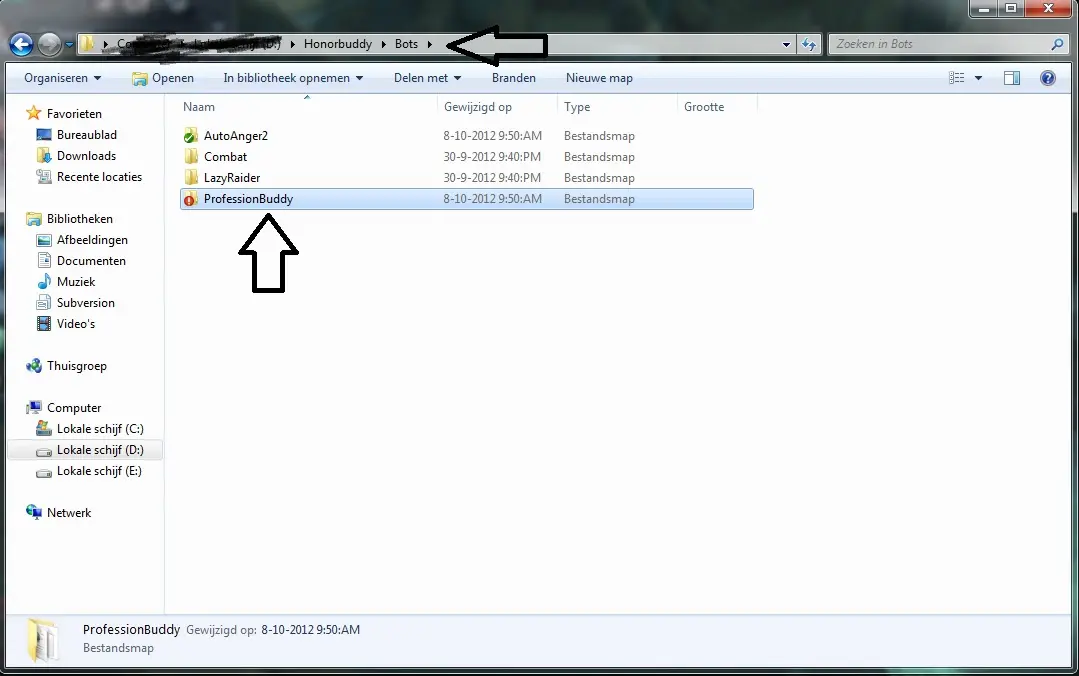Maximize the Explorer window
Image resolution: width=1079 pixels, height=676 pixels.
tap(1011, 8)
